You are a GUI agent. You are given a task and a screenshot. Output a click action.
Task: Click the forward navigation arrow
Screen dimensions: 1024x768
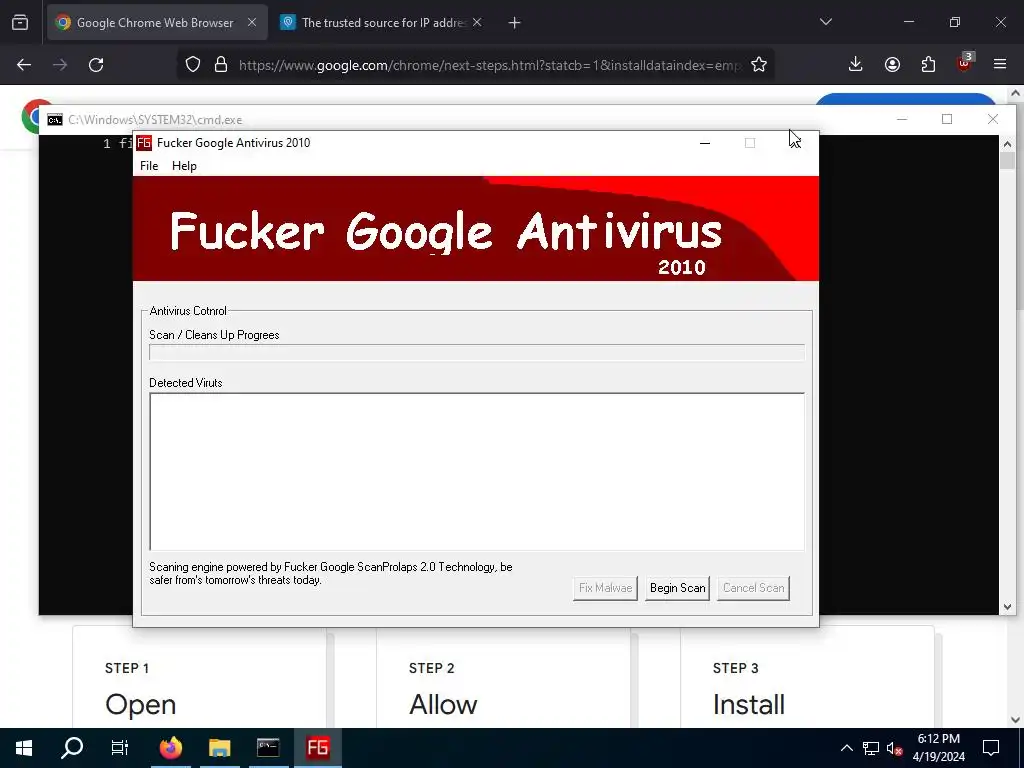click(60, 65)
